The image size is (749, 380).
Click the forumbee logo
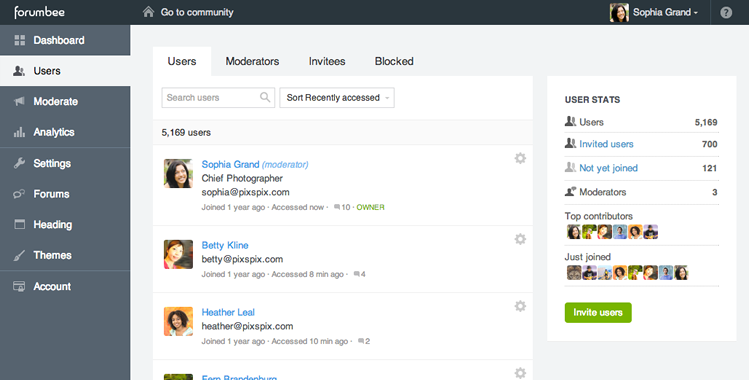click(39, 12)
